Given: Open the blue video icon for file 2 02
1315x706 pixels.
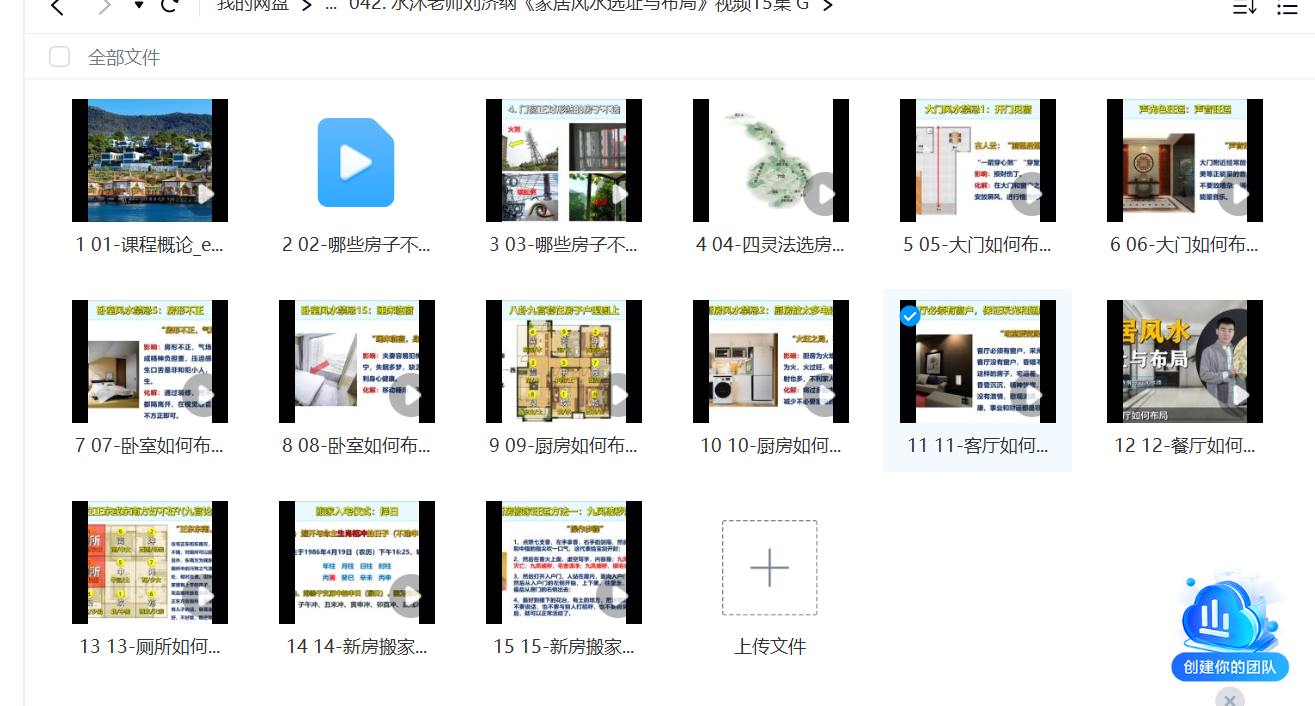Looking at the screenshot, I should [356, 162].
